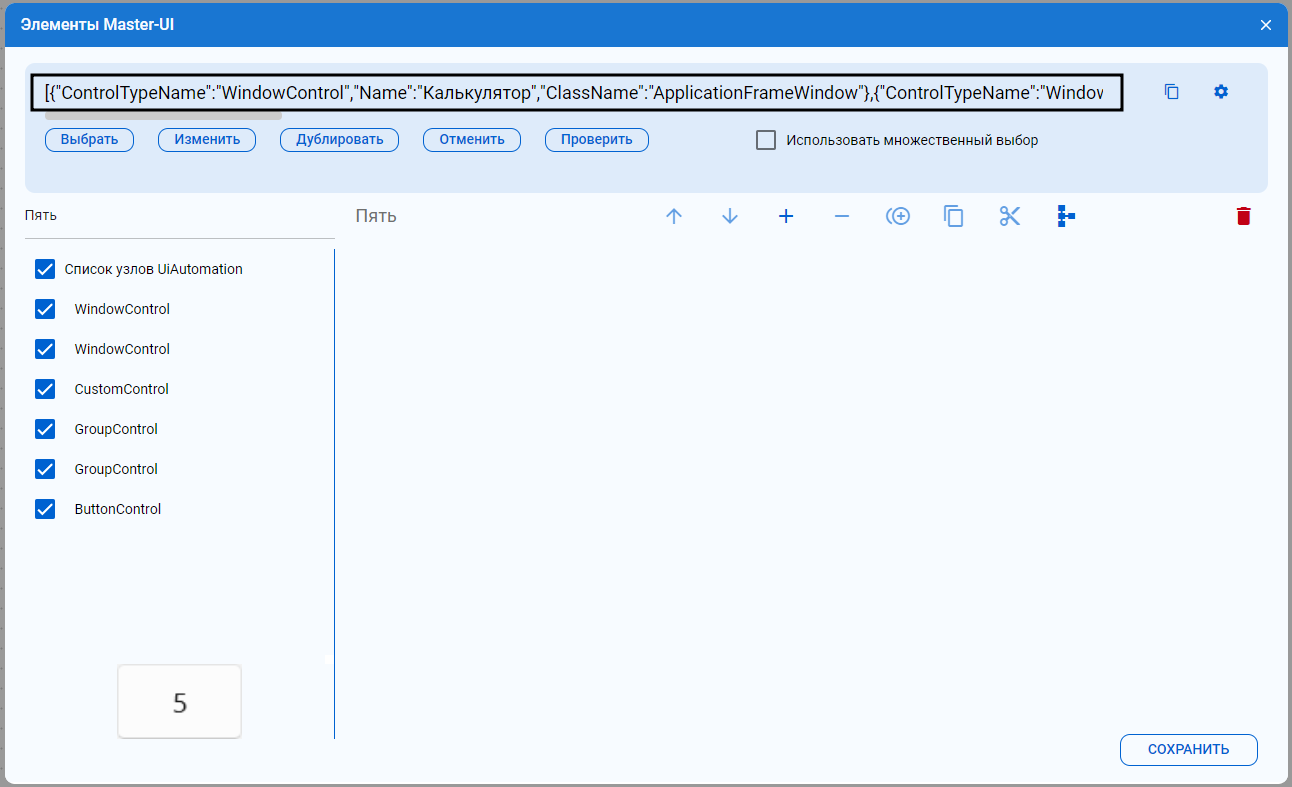The height and width of the screenshot is (787, 1292).
Task: Enable the 'Использовать множественный выбор' checkbox
Action: point(766,140)
